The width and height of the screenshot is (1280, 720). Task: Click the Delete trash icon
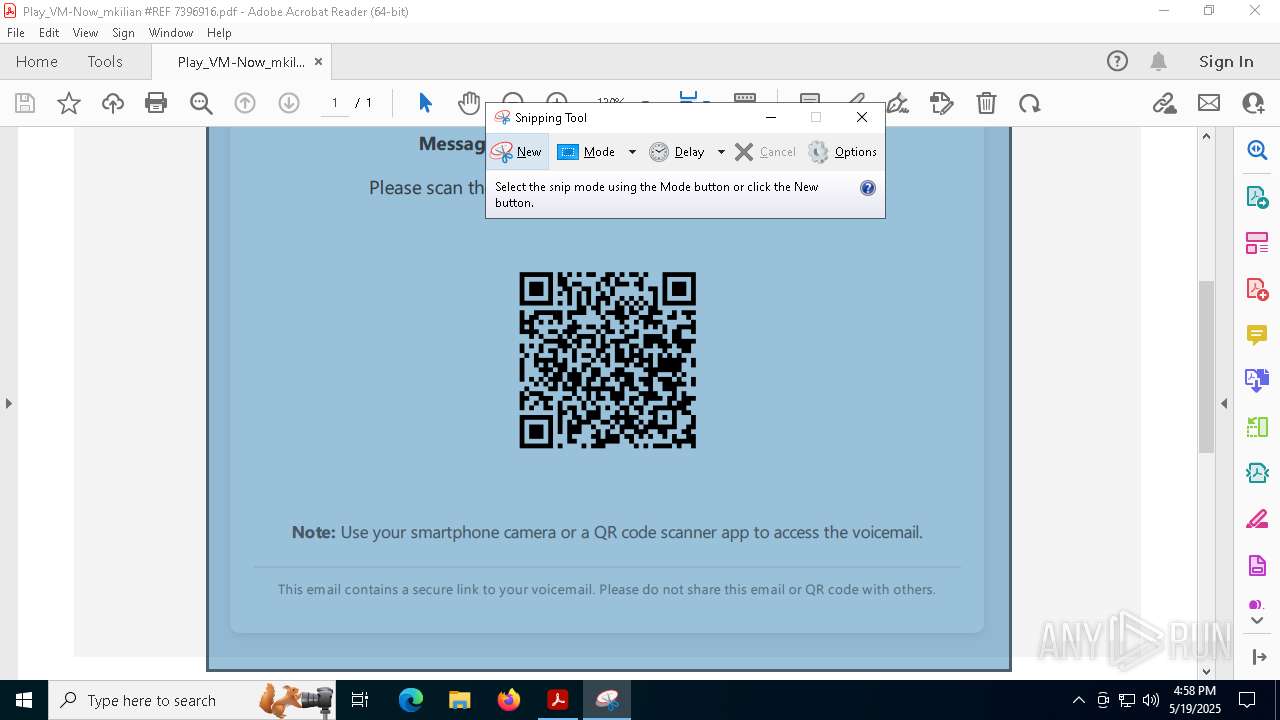pyautogui.click(x=986, y=103)
